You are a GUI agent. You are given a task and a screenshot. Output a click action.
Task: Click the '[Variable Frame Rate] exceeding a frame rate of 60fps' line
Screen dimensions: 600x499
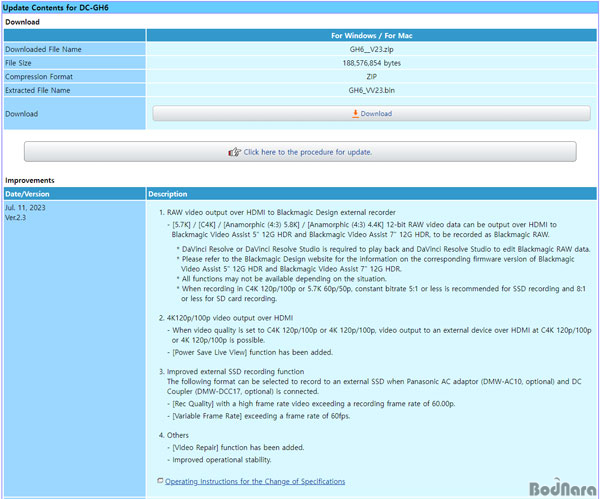tap(259, 416)
